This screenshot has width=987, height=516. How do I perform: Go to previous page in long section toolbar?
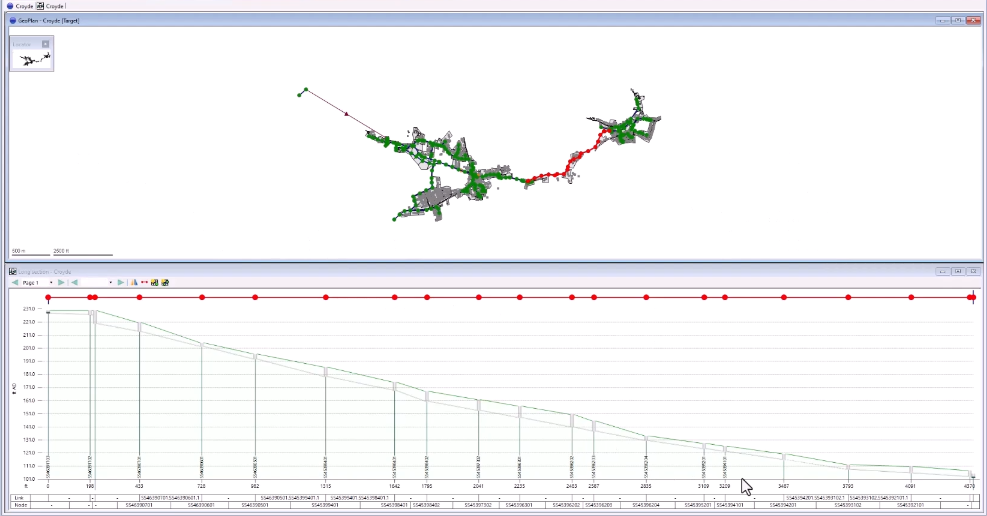click(x=15, y=283)
